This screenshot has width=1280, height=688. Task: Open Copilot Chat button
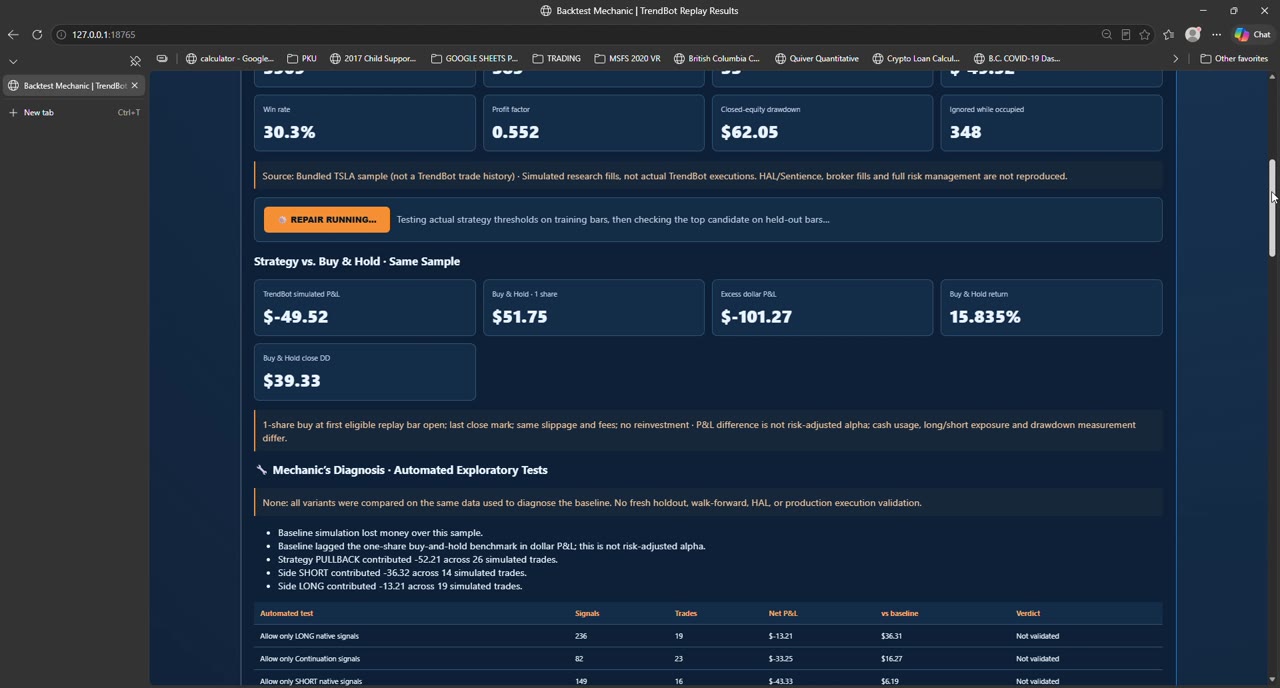pyautogui.click(x=1253, y=34)
